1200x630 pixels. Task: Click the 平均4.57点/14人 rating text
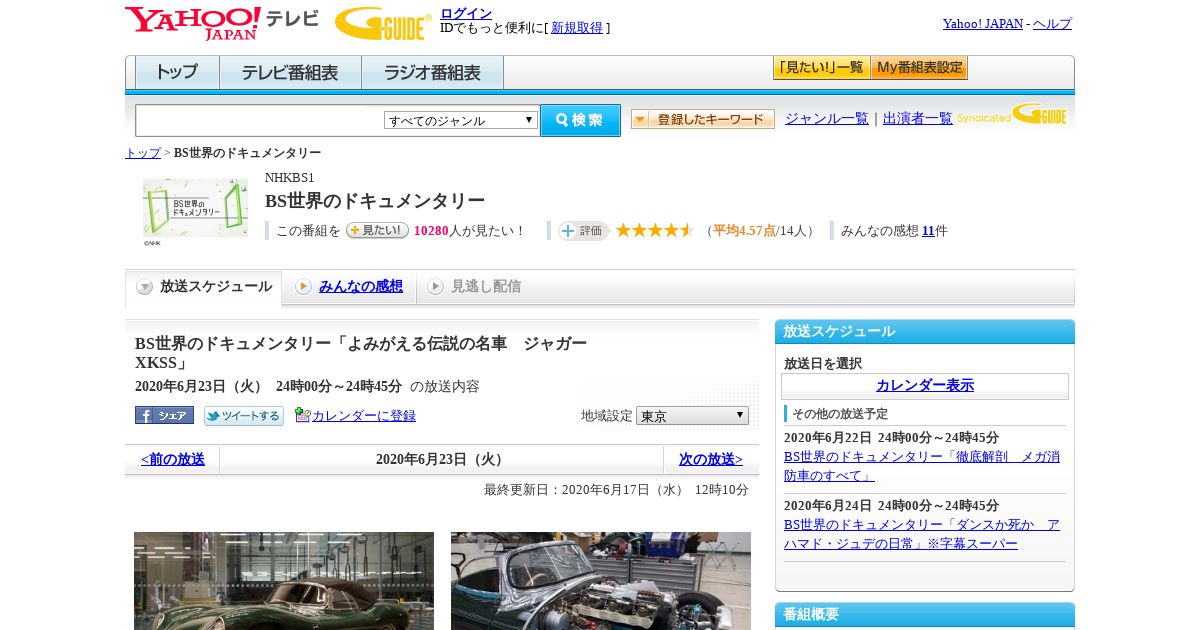pyautogui.click(x=759, y=231)
